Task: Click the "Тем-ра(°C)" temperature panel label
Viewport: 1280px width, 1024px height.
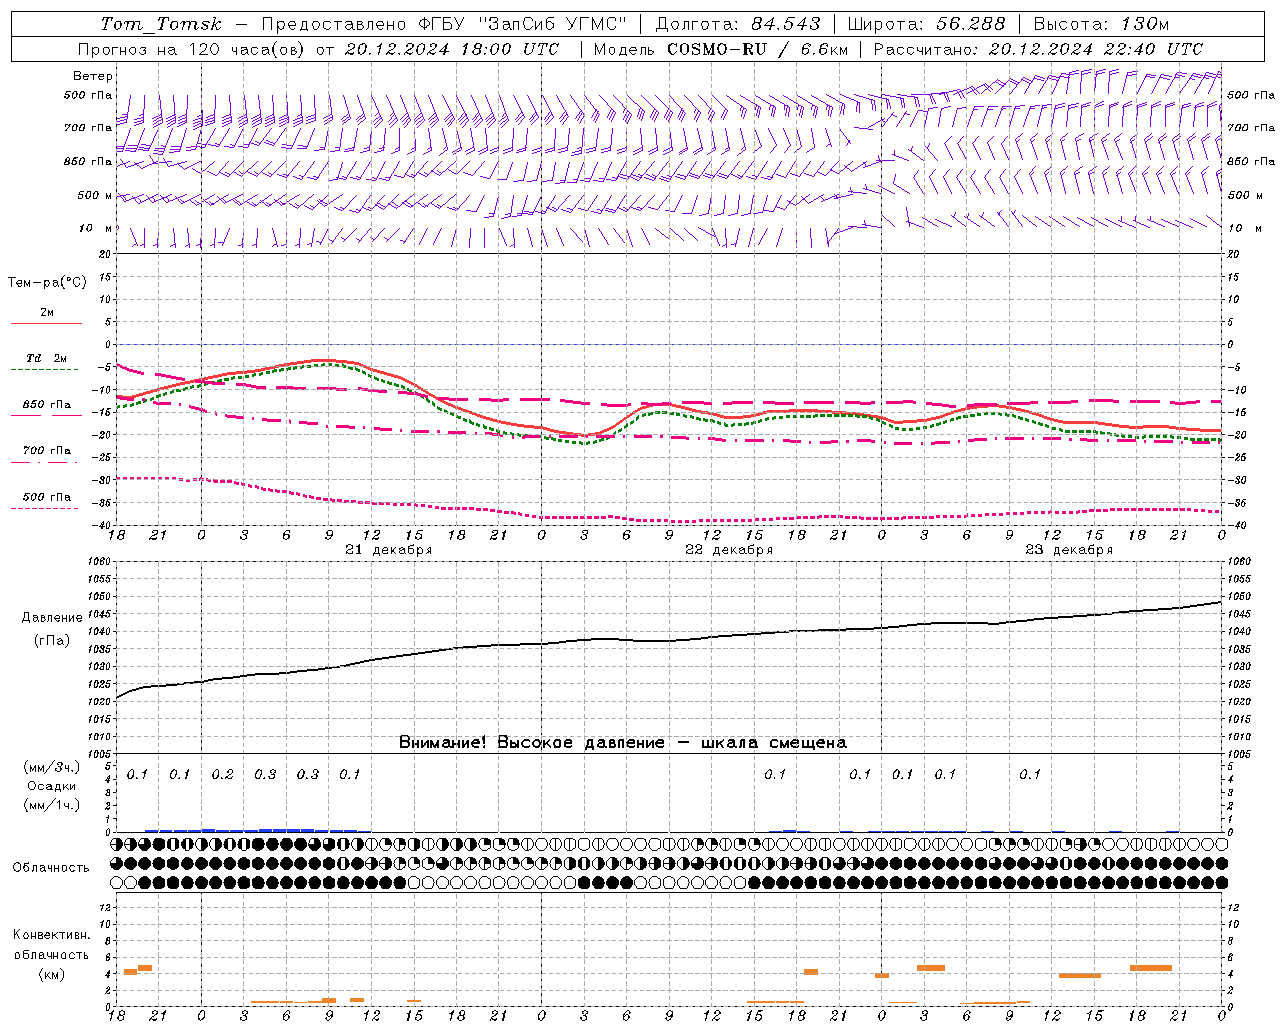Action: [x=47, y=283]
